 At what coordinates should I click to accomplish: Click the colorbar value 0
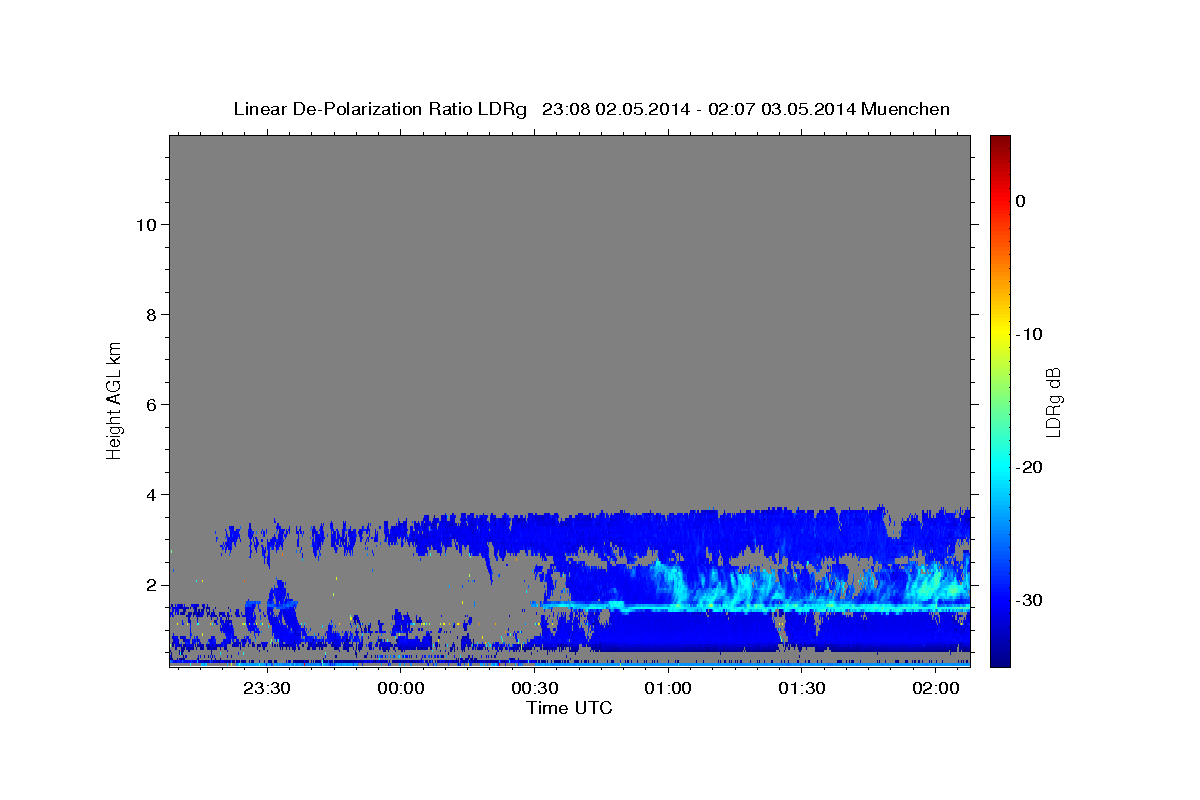coord(1021,201)
